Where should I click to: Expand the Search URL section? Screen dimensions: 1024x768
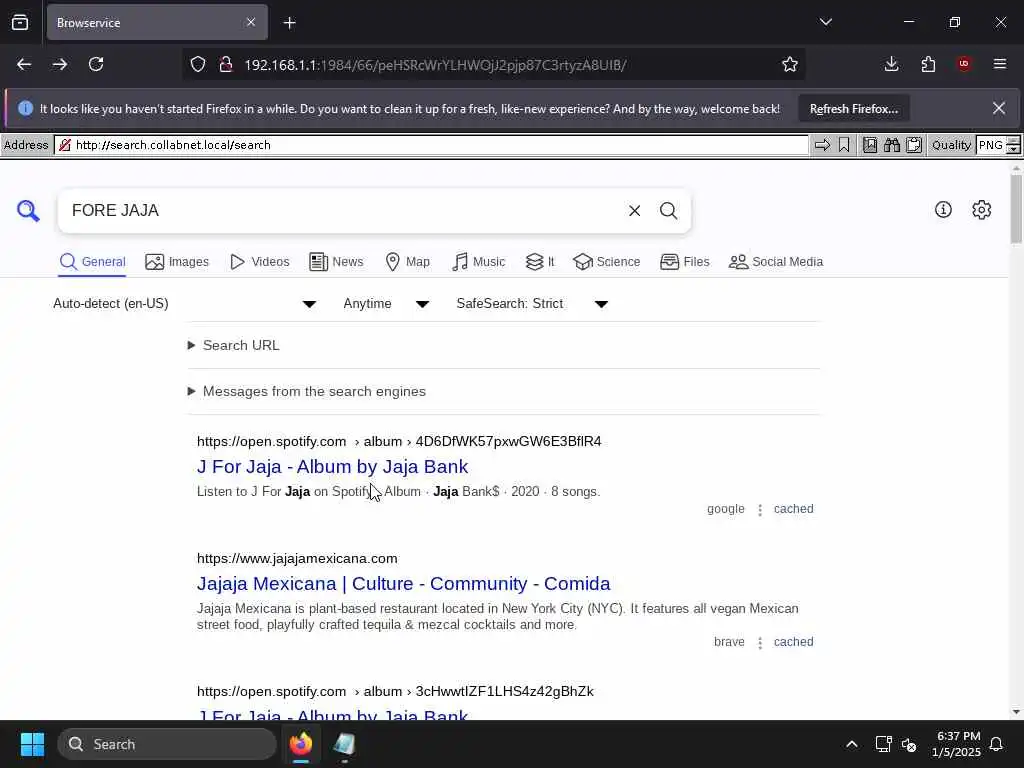tap(234, 345)
